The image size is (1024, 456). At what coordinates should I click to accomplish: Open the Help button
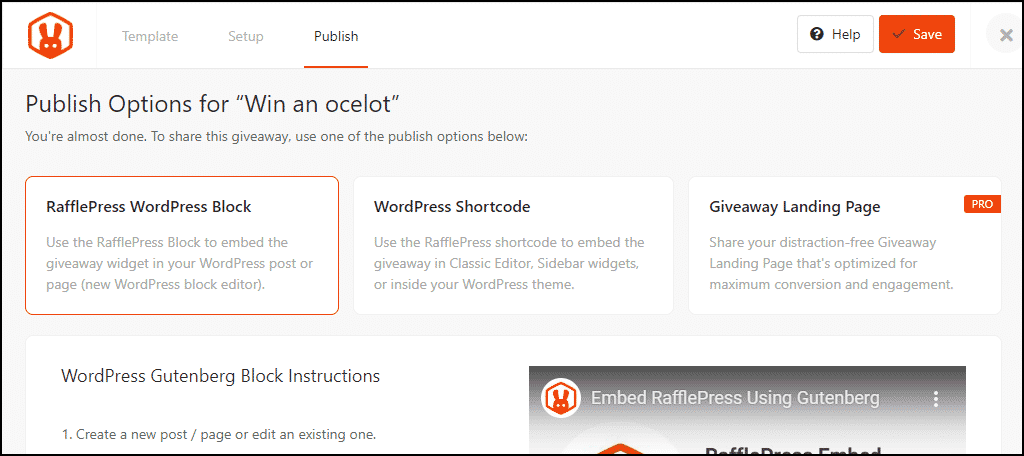tap(835, 35)
